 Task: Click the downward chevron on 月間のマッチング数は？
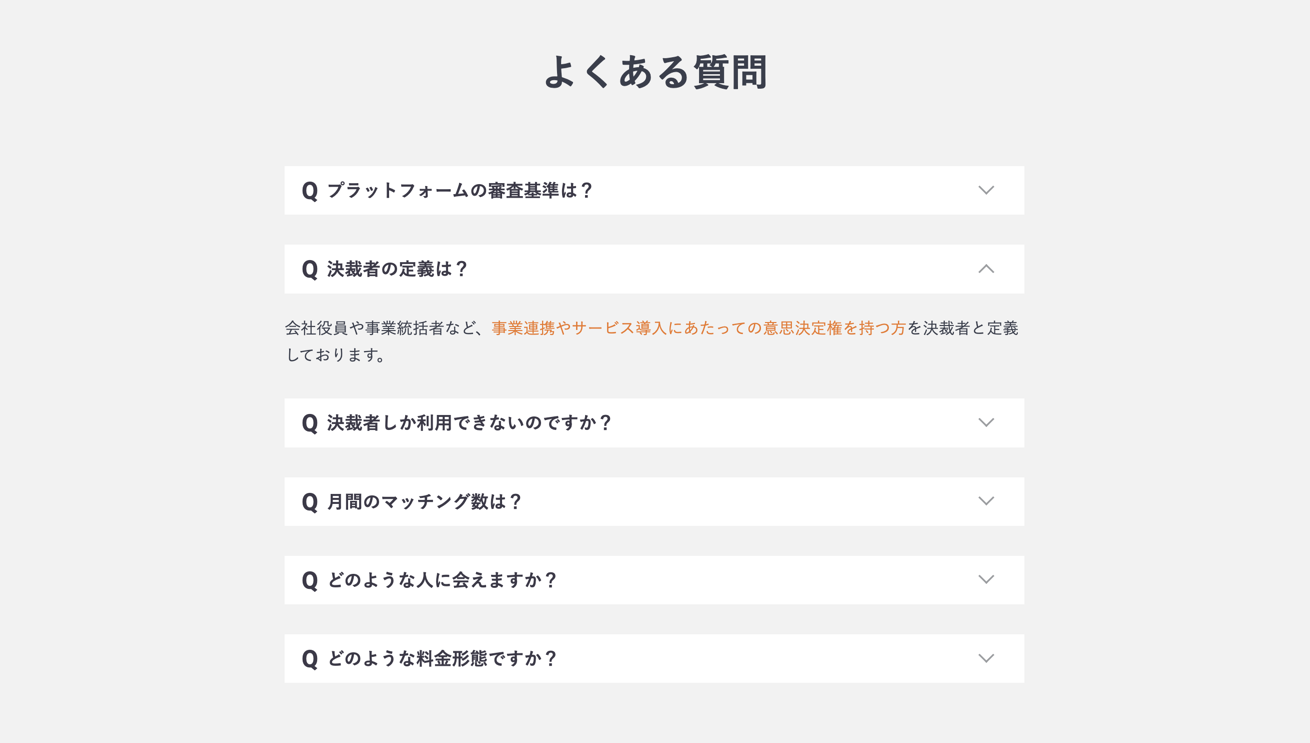986,501
